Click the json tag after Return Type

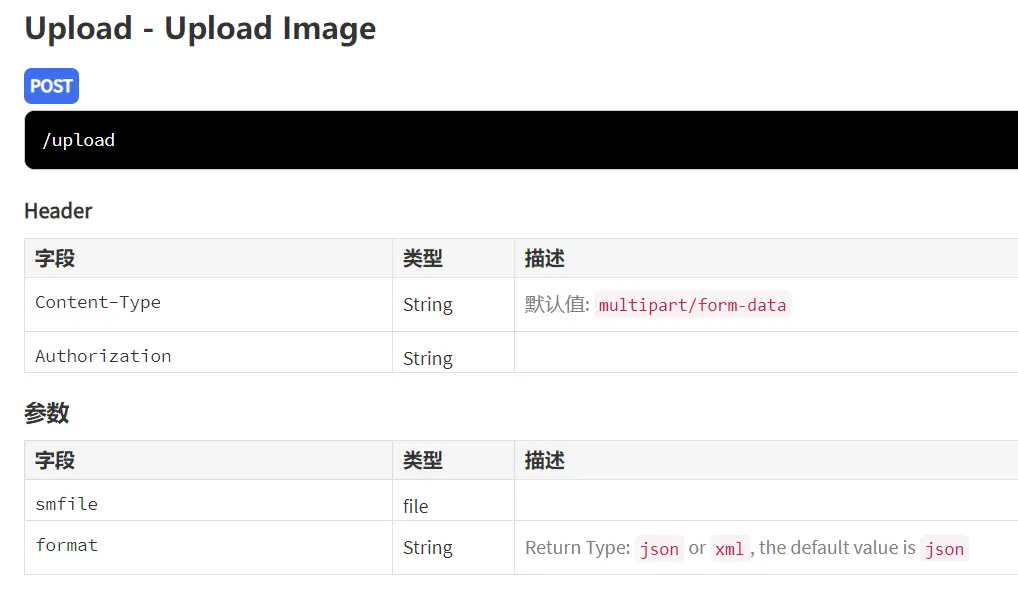coord(659,548)
